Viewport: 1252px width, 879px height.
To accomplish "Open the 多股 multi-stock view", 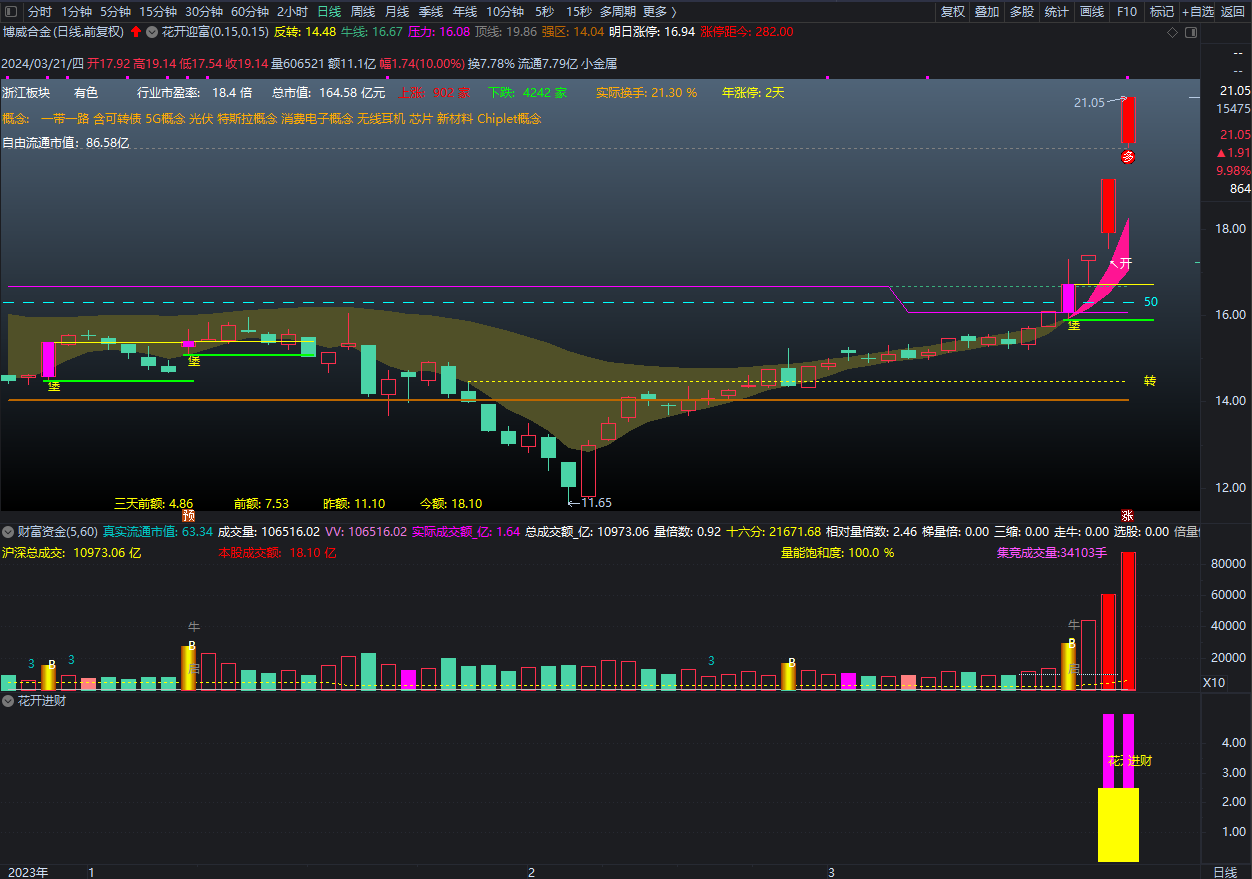I will [x=1022, y=12].
